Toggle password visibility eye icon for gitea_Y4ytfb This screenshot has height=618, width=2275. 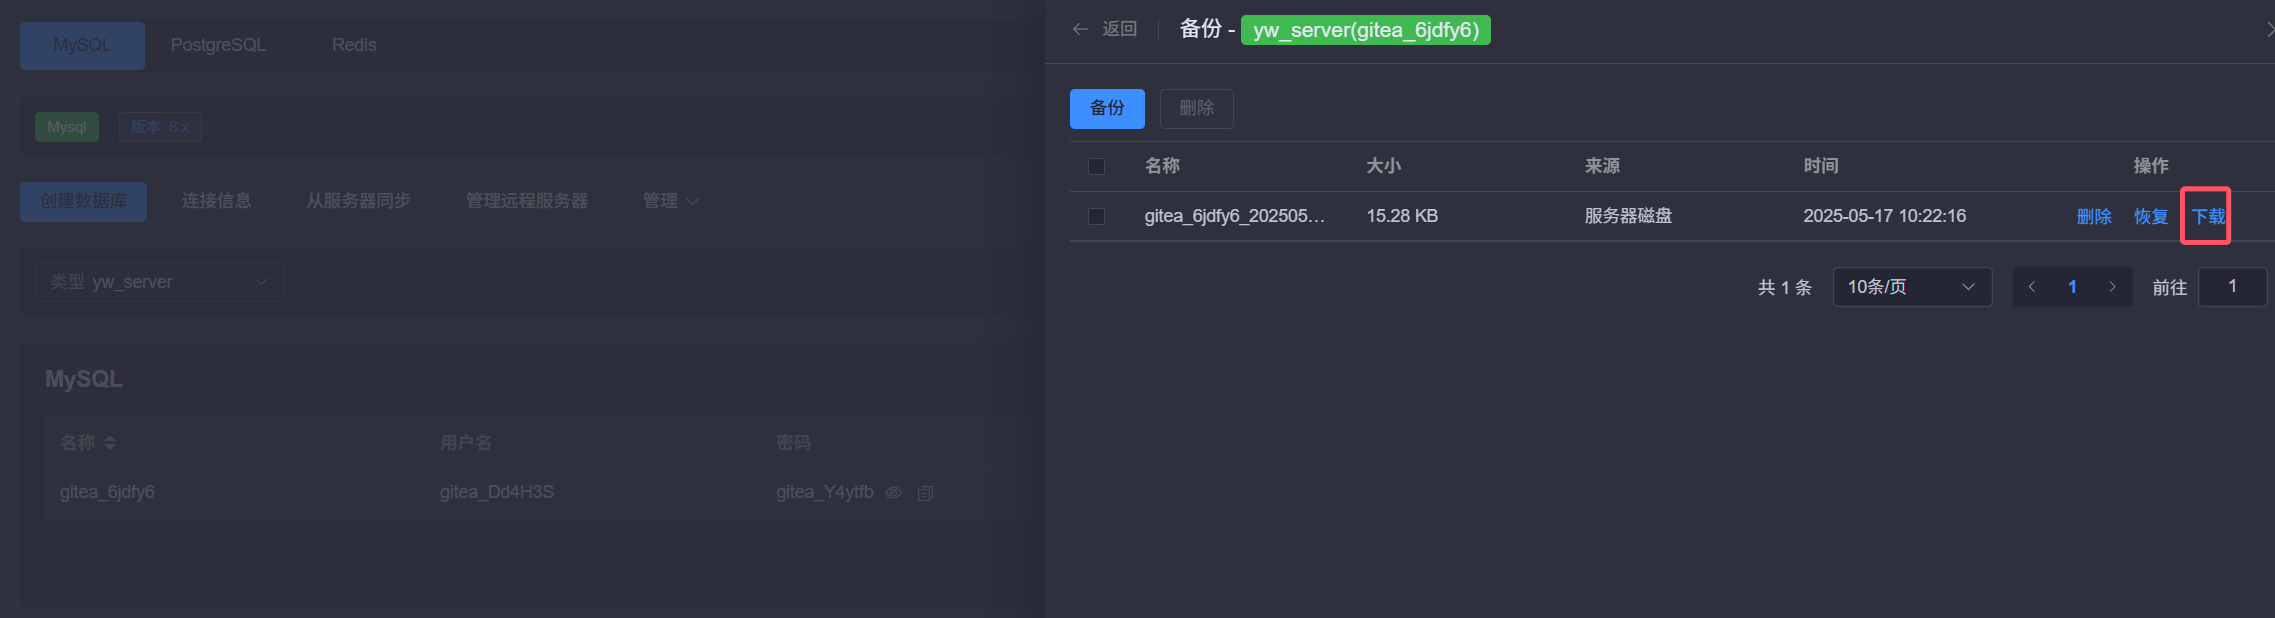tap(894, 493)
